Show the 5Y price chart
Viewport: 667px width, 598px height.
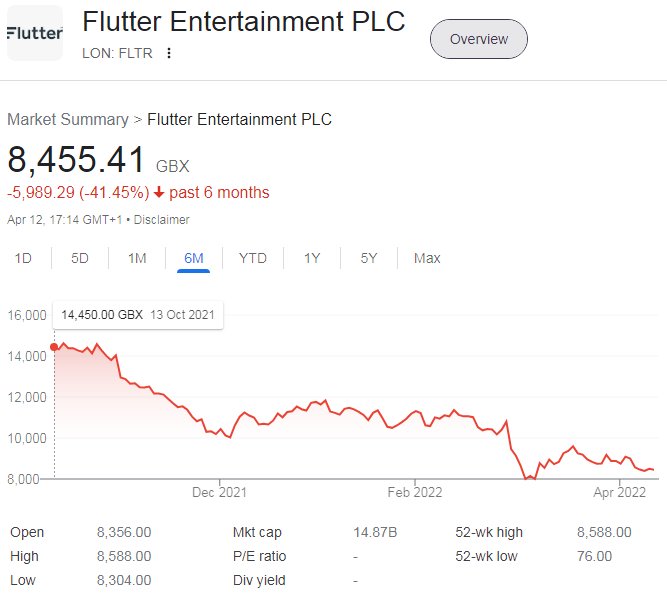[369, 258]
